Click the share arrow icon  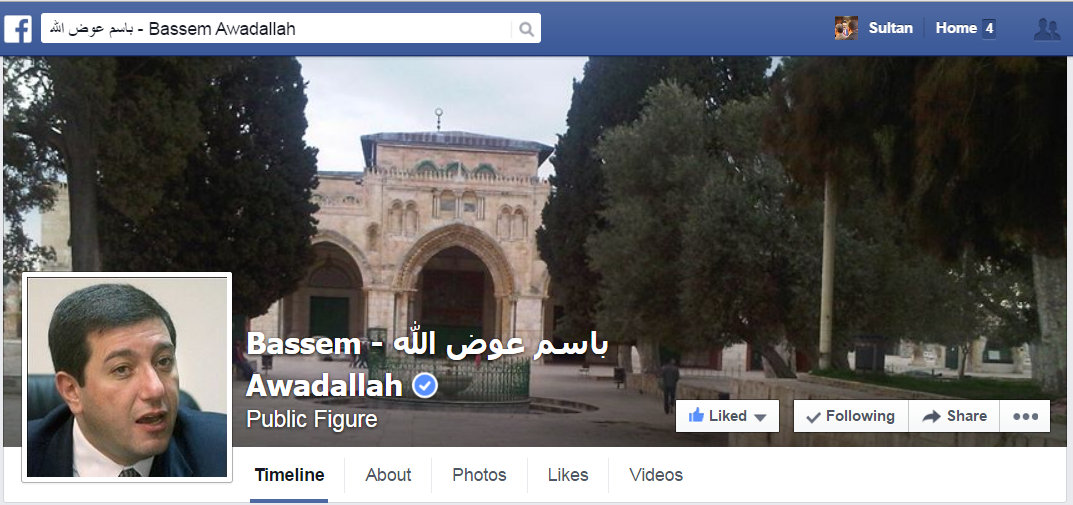931,416
